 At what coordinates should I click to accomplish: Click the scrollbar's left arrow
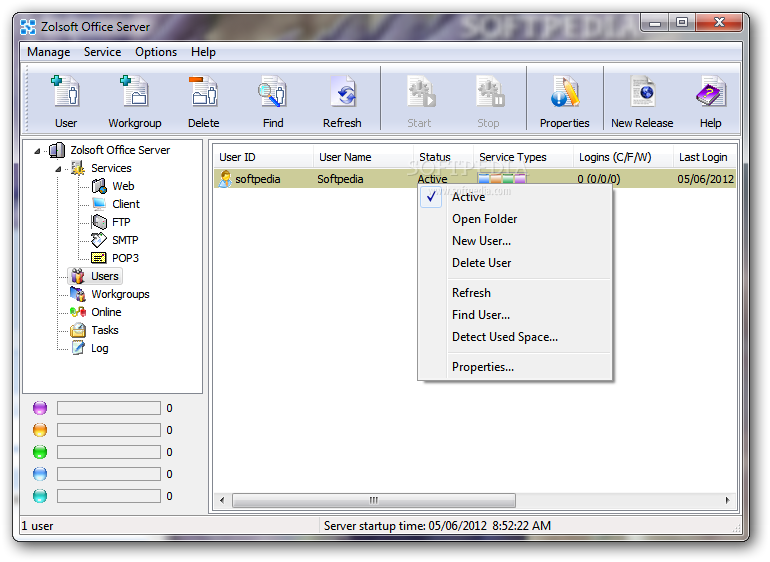coord(222,501)
